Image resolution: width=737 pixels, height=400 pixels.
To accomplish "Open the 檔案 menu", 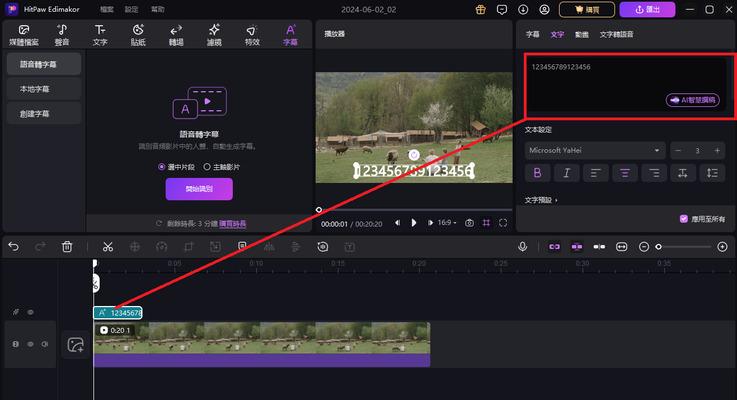I will (107, 9).
